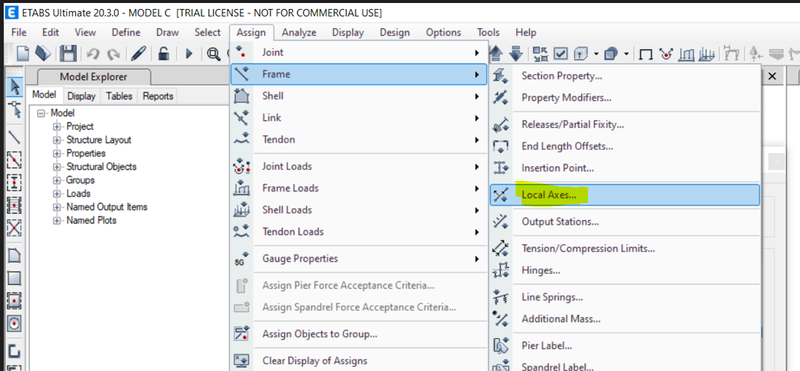The image size is (800, 371).
Task: Switch to the Tables tab in Model Explorer
Action: 119,96
